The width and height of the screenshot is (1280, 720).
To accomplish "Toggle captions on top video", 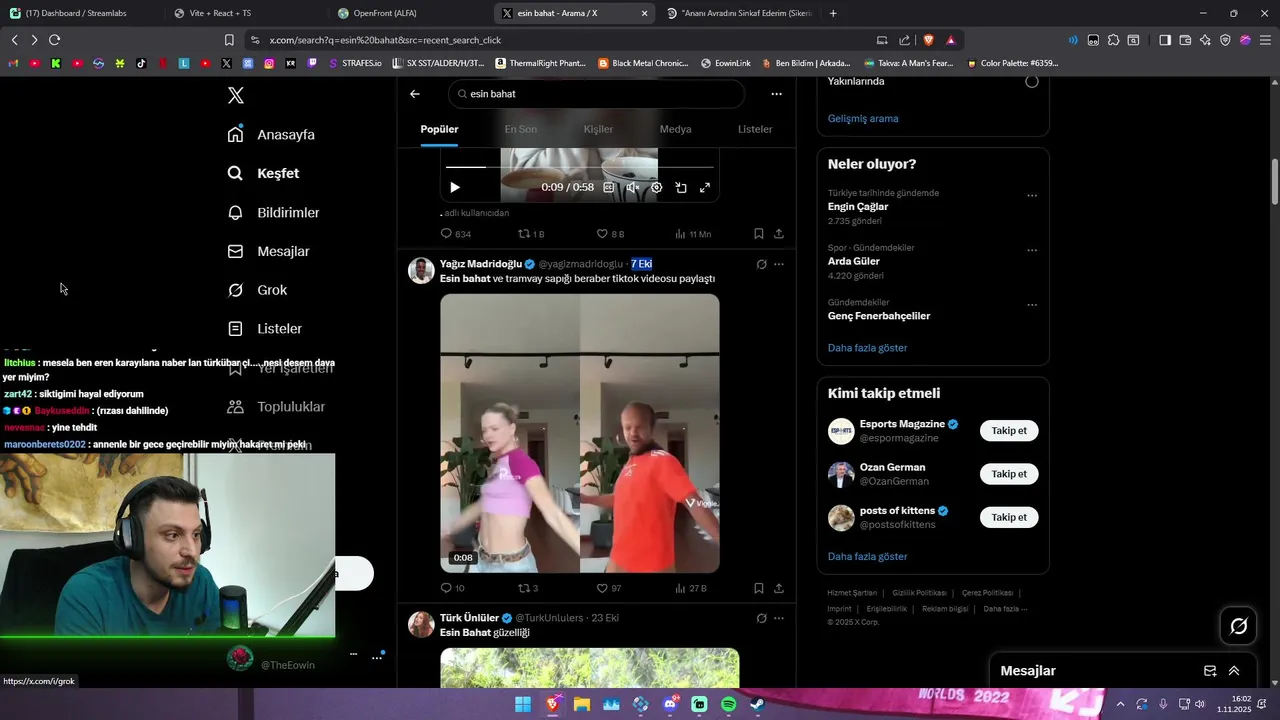I will pos(608,187).
